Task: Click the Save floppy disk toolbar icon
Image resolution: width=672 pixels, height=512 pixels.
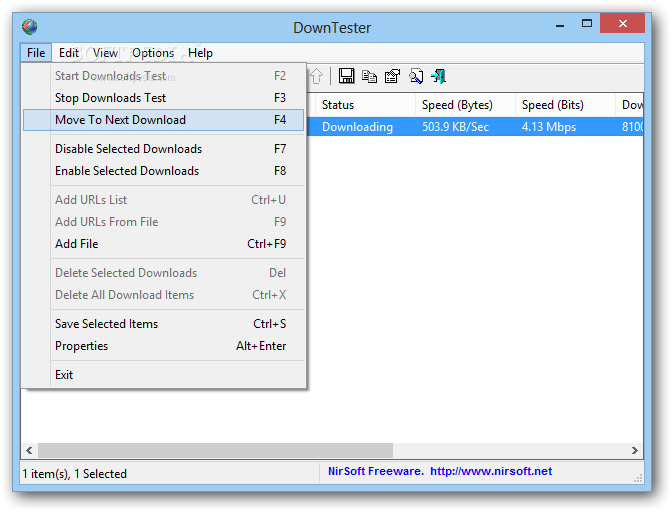Action: pyautogui.click(x=346, y=76)
